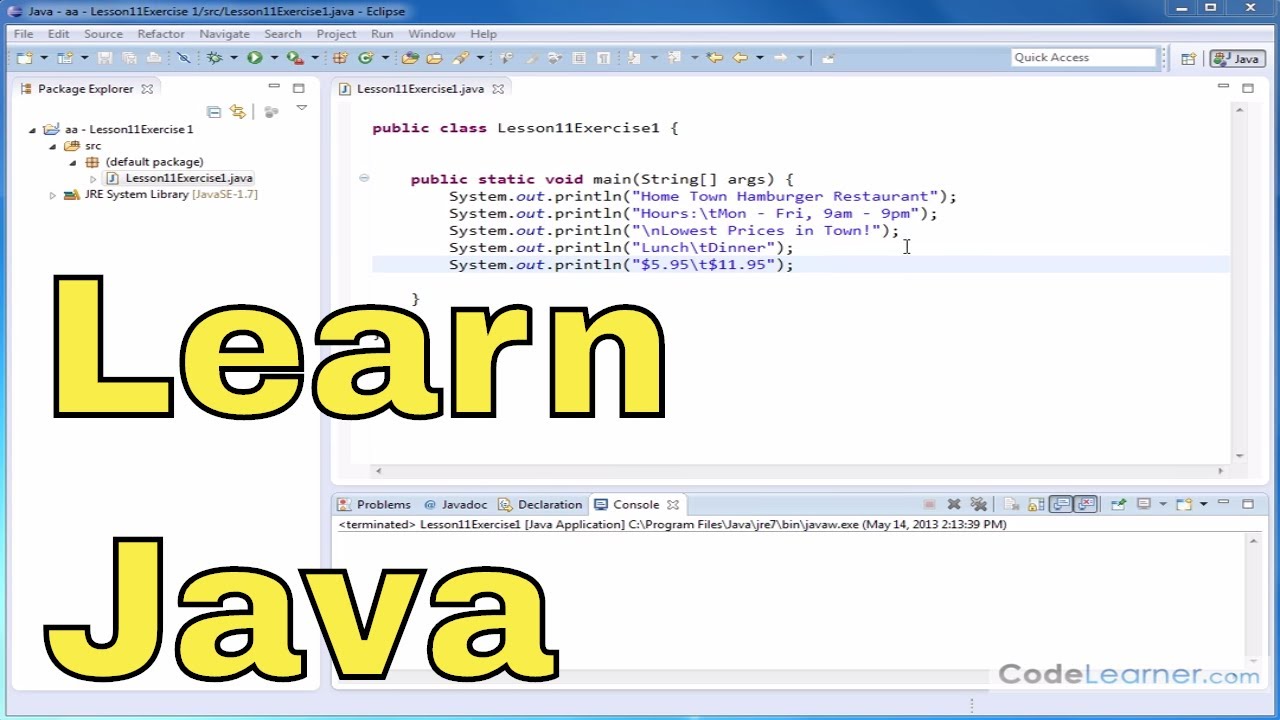The height and width of the screenshot is (720, 1280).
Task: Click the Print icon in toolbar
Action: (x=154, y=58)
